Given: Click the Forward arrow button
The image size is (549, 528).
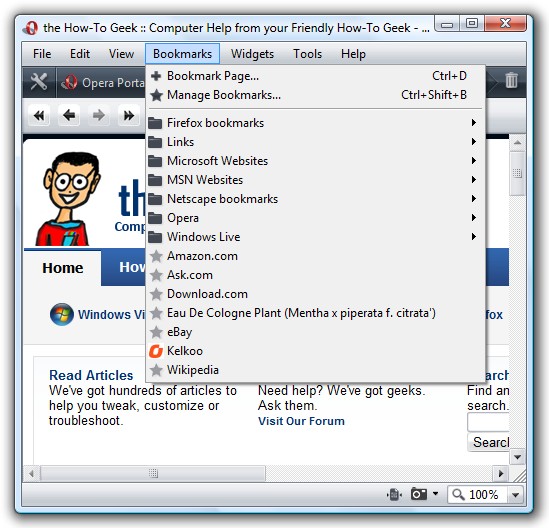Looking at the screenshot, I should [99, 115].
